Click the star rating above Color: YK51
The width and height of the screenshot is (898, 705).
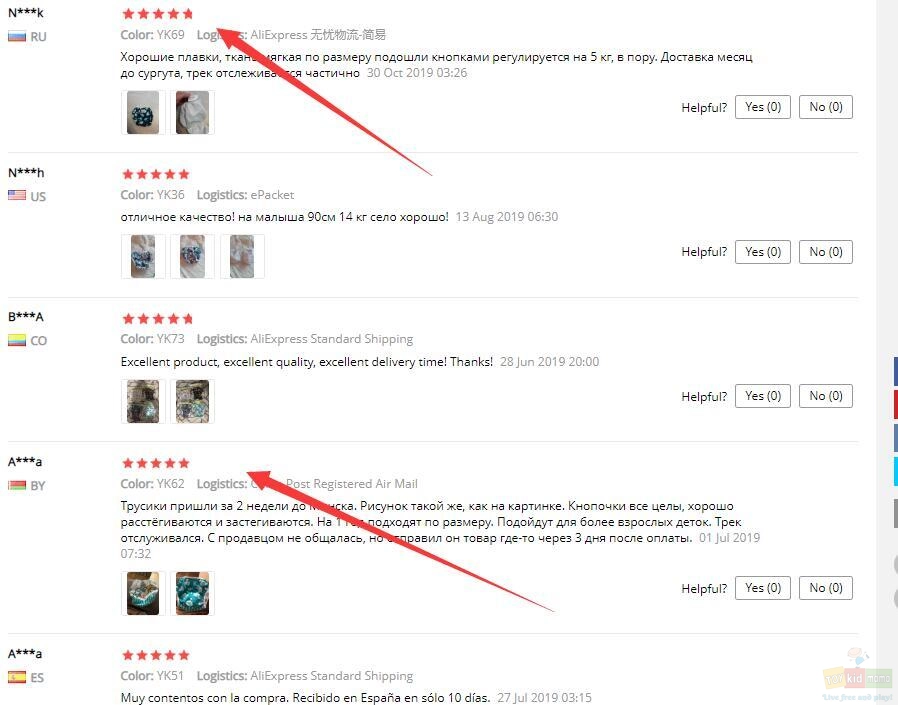click(x=156, y=655)
